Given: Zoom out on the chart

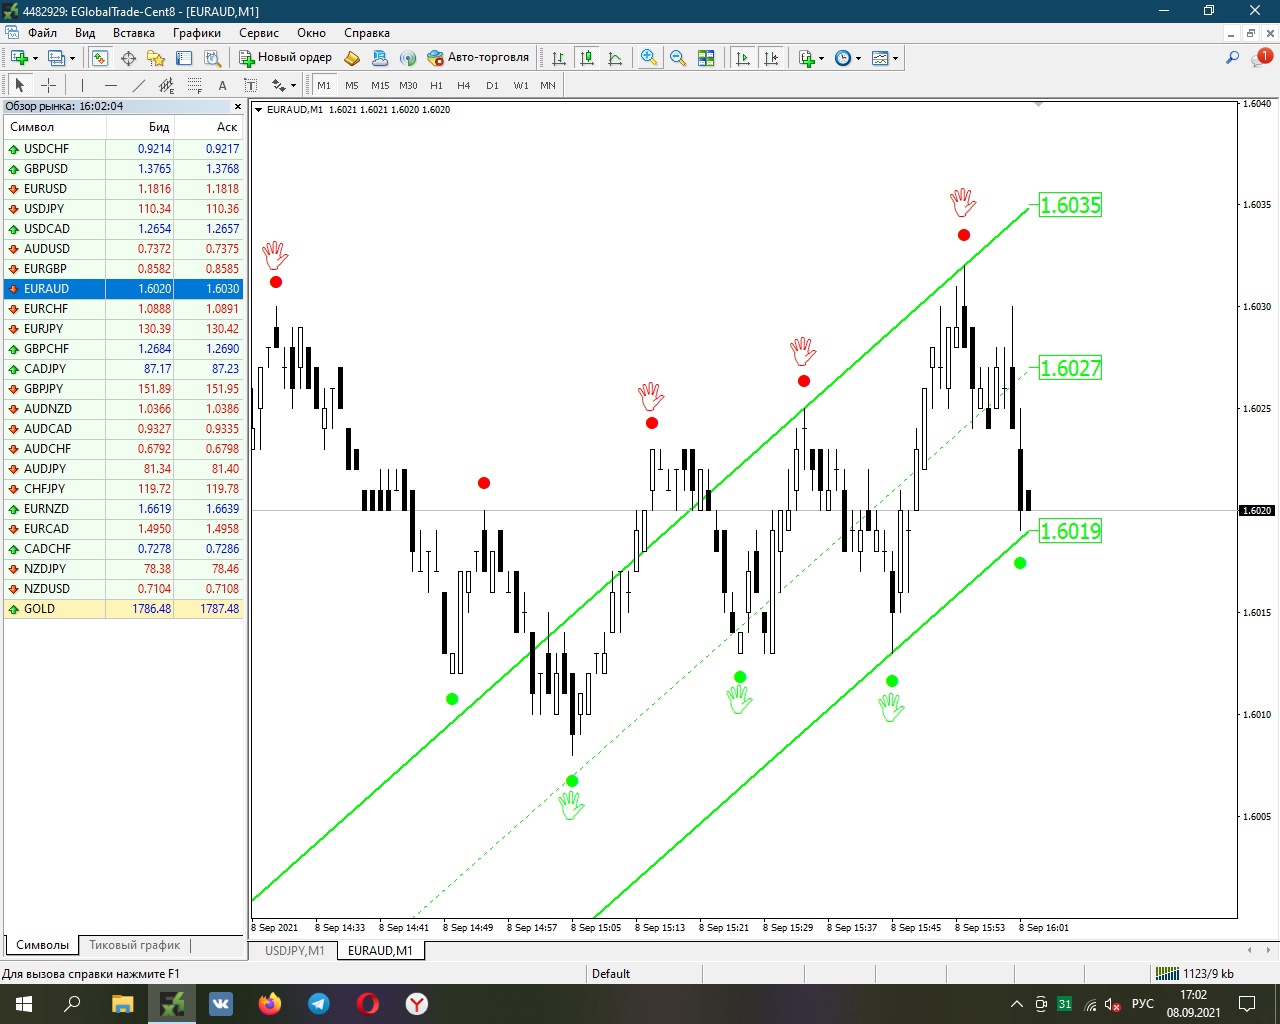Looking at the screenshot, I should [x=678, y=58].
